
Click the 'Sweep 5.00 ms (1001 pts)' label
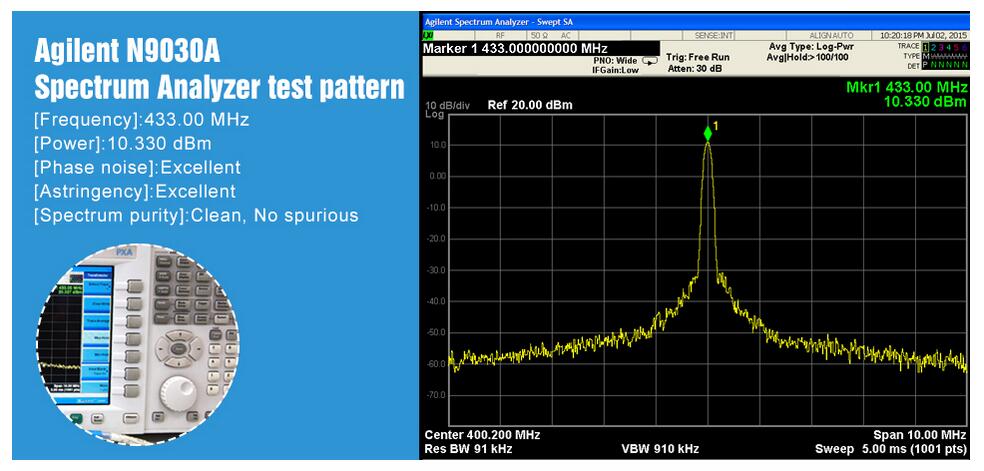tap(890, 449)
